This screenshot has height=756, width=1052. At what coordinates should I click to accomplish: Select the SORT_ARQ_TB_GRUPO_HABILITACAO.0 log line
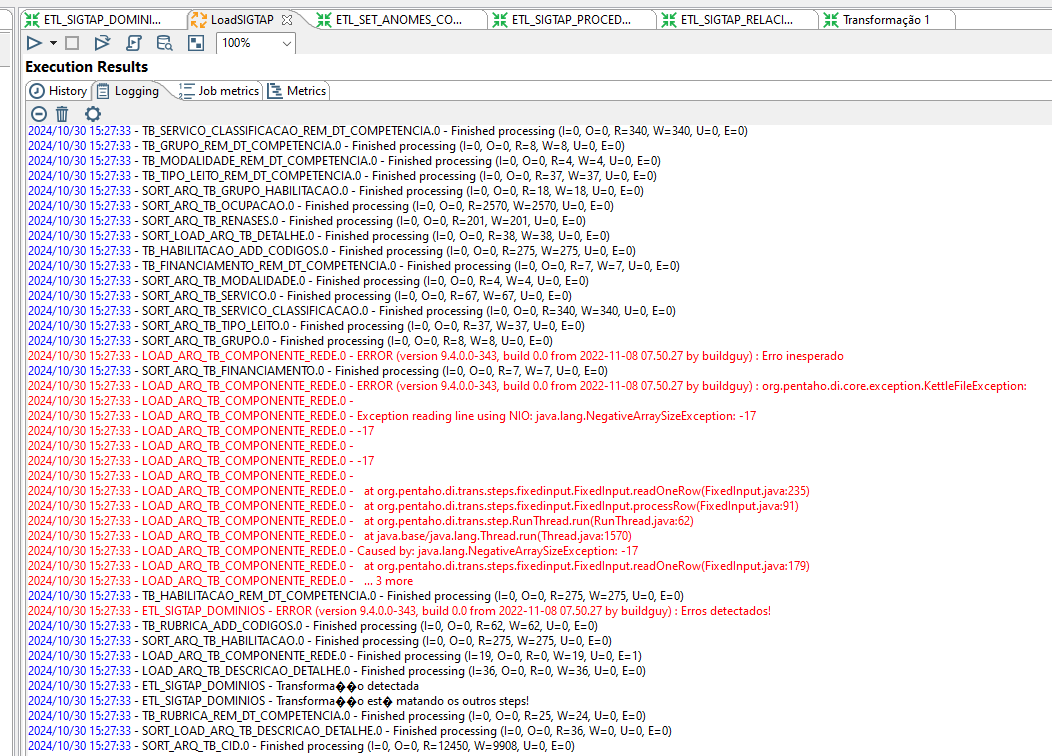click(x=335, y=191)
